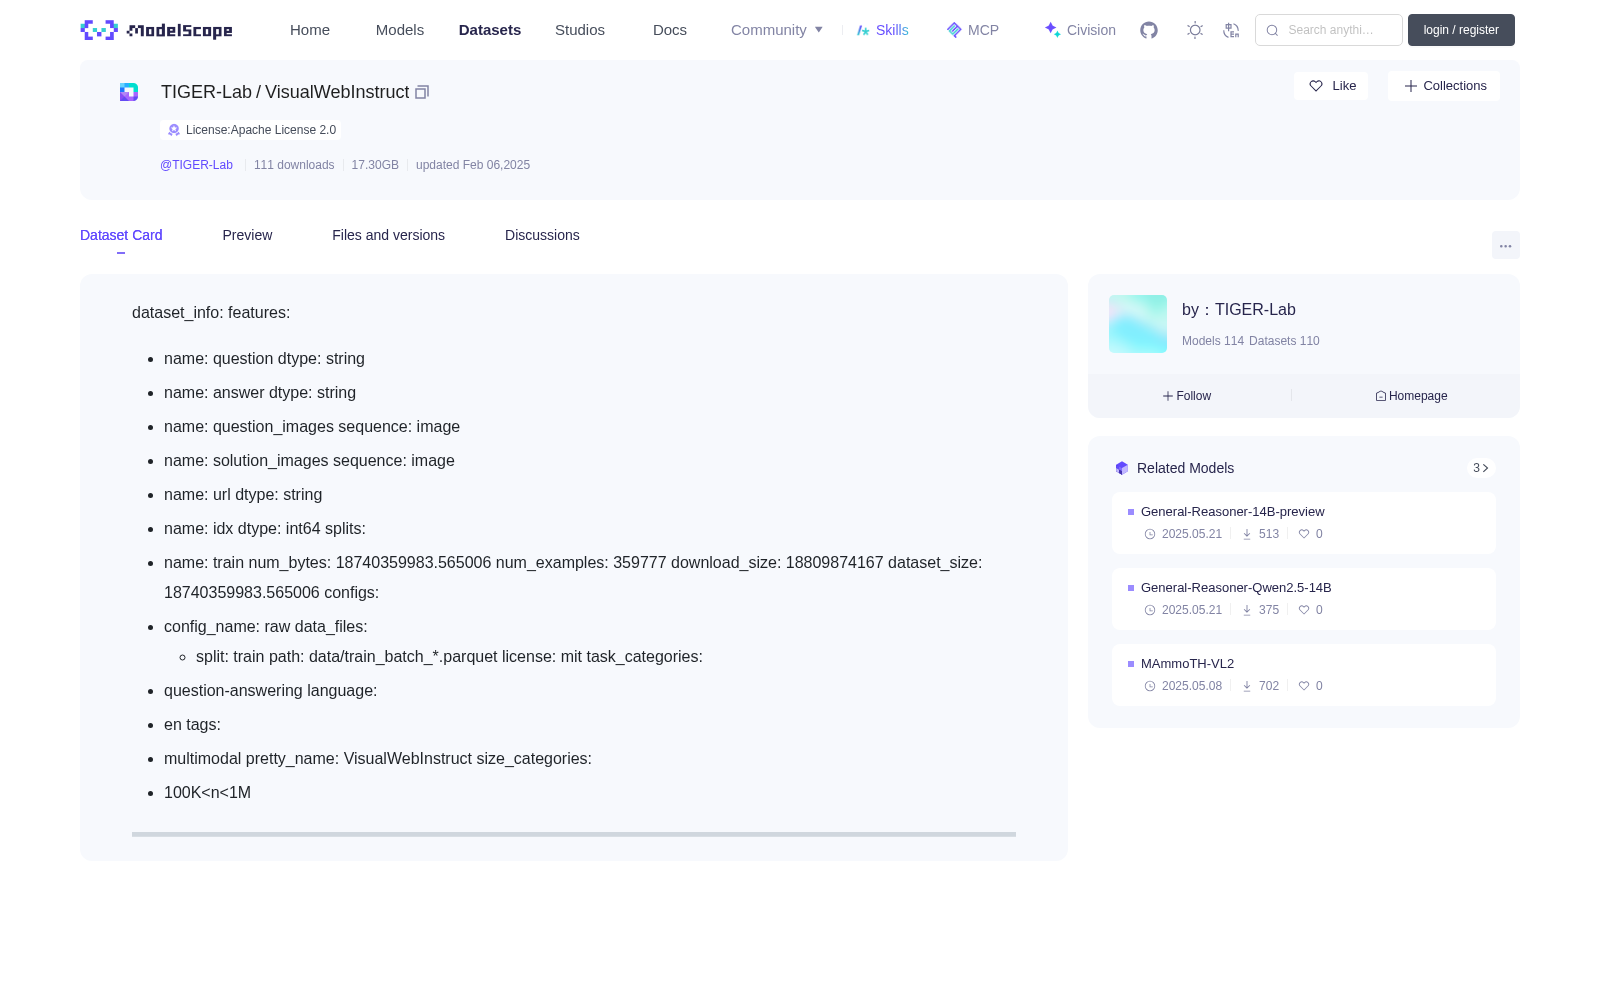Click the Skills sparkle icon
Image resolution: width=1600 pixels, height=1000 pixels.
click(863, 30)
